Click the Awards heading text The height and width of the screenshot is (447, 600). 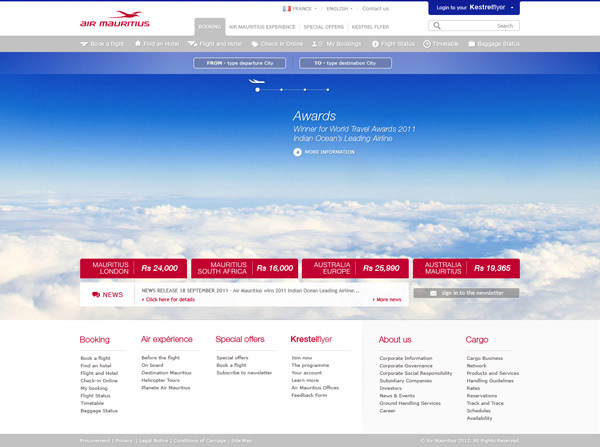314,116
